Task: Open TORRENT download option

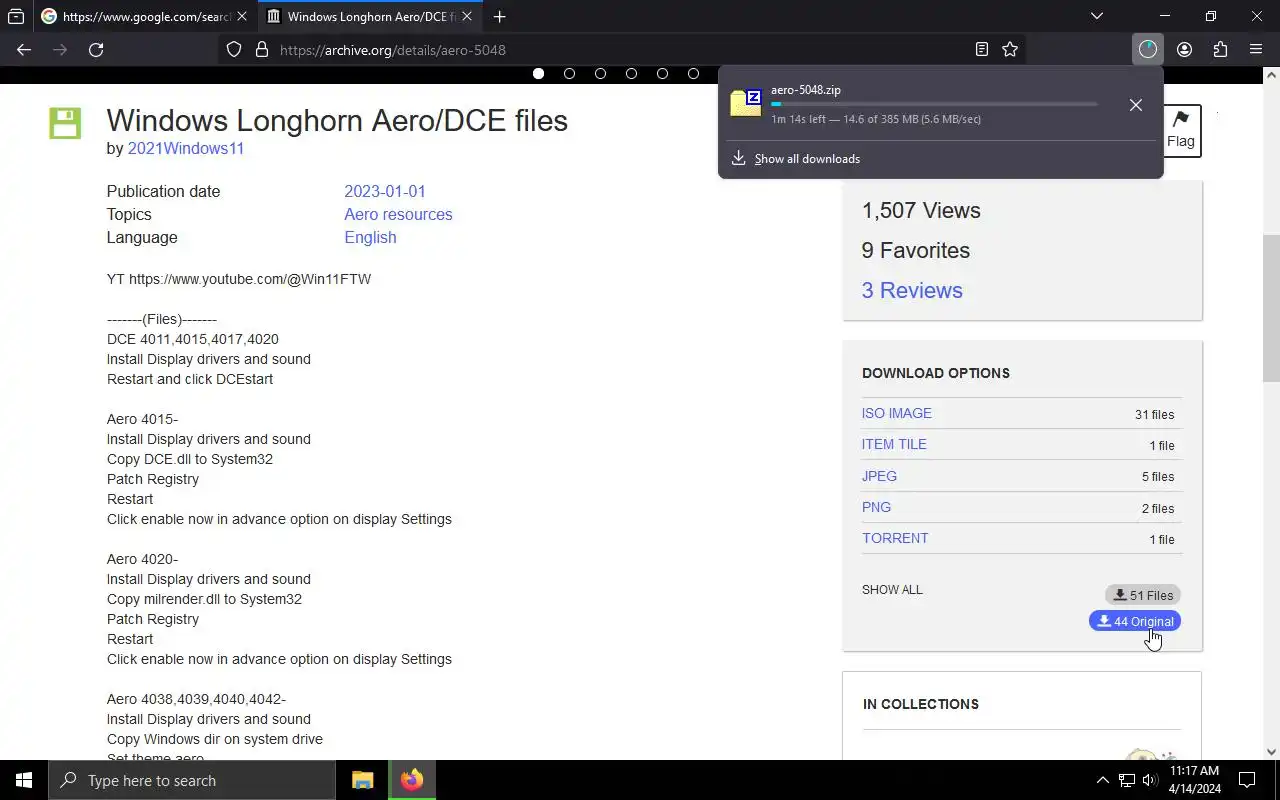Action: 895,538
